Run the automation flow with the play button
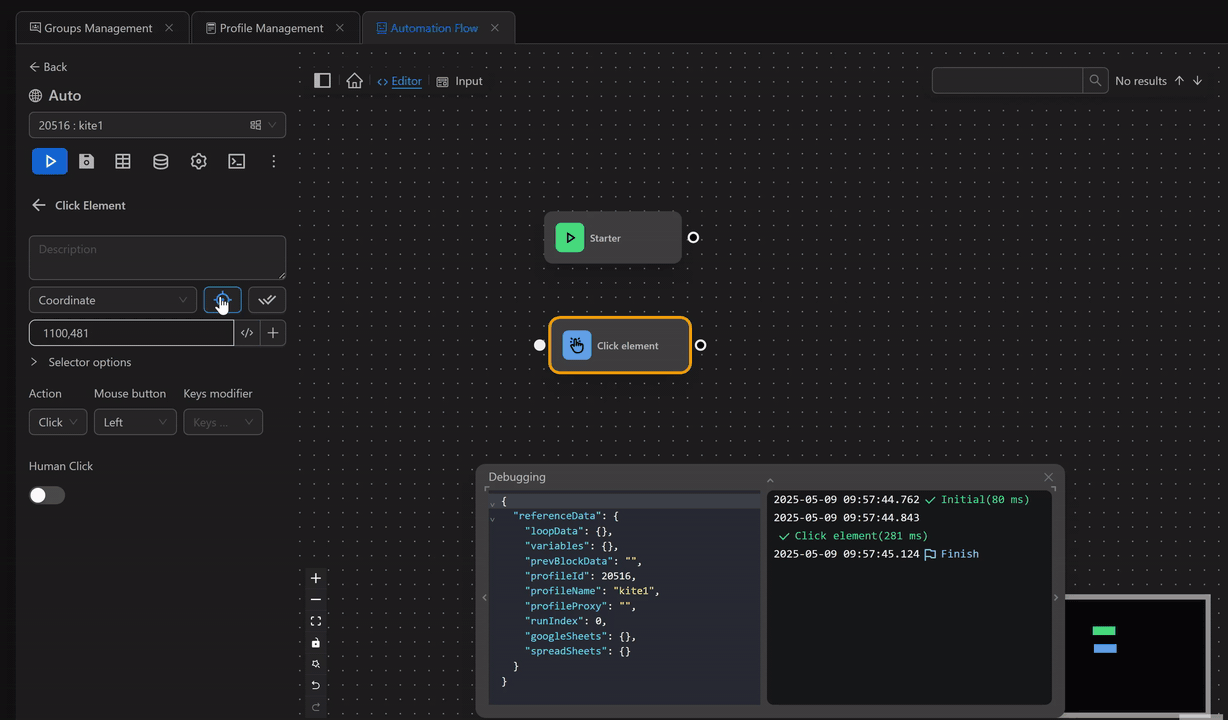 pyautogui.click(x=50, y=161)
